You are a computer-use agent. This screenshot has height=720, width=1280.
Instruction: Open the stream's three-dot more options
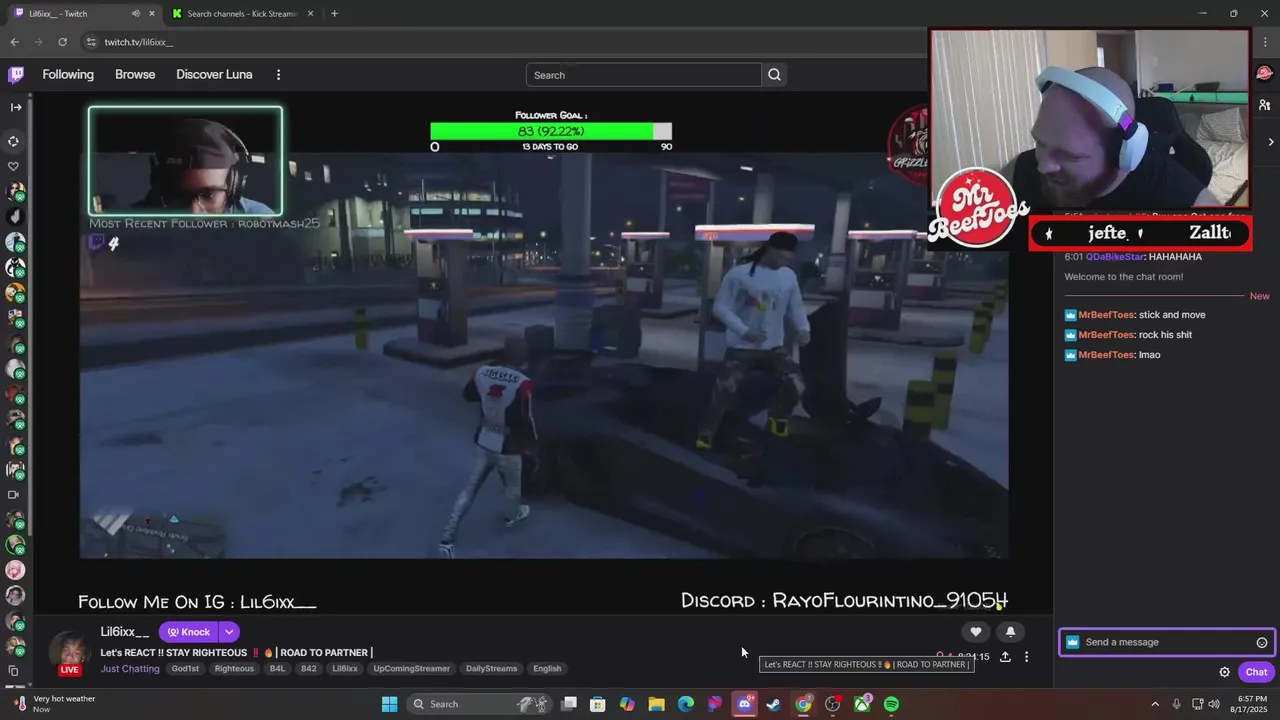tap(1026, 657)
